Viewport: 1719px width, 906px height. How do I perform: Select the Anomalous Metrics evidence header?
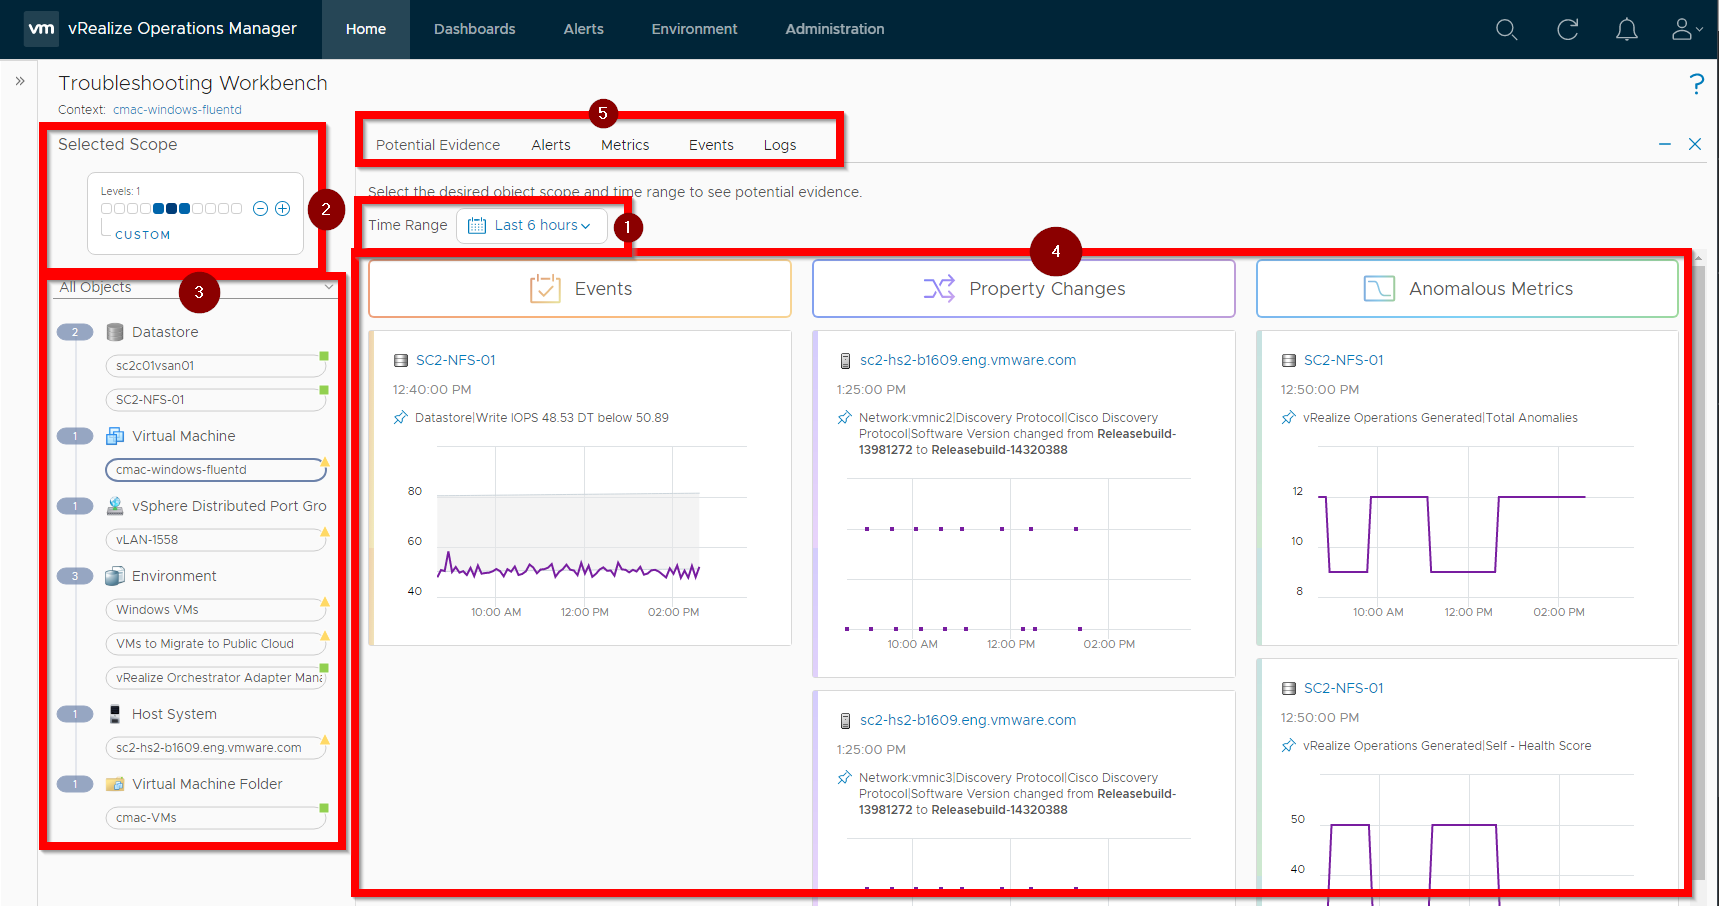(1467, 289)
